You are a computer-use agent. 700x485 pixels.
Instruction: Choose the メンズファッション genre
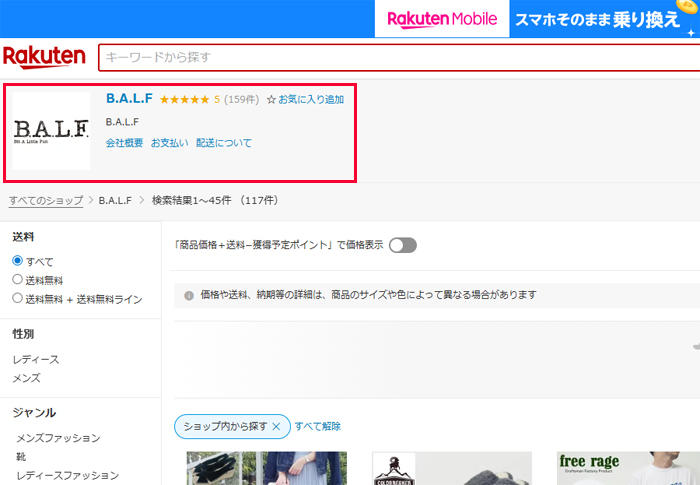pyautogui.click(x=58, y=438)
